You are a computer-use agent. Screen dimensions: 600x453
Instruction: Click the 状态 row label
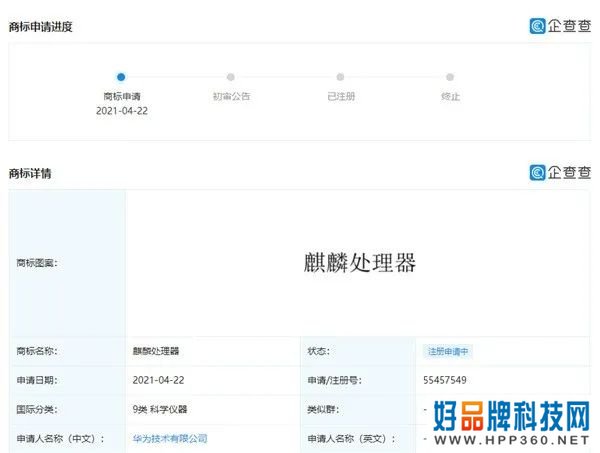[x=318, y=351]
